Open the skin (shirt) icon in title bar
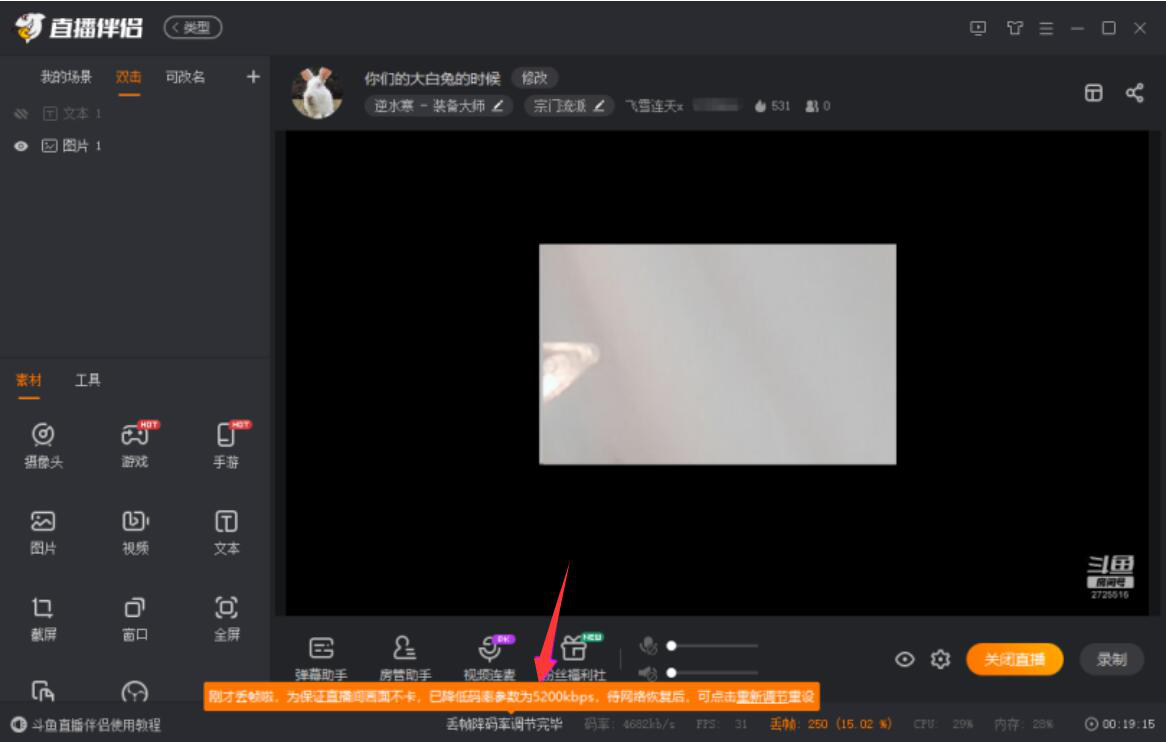This screenshot has width=1166, height=742. [x=1014, y=28]
